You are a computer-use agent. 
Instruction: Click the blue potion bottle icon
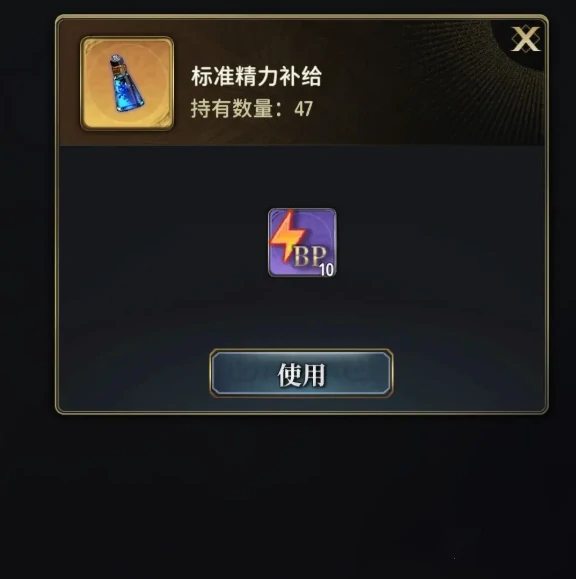(x=126, y=83)
